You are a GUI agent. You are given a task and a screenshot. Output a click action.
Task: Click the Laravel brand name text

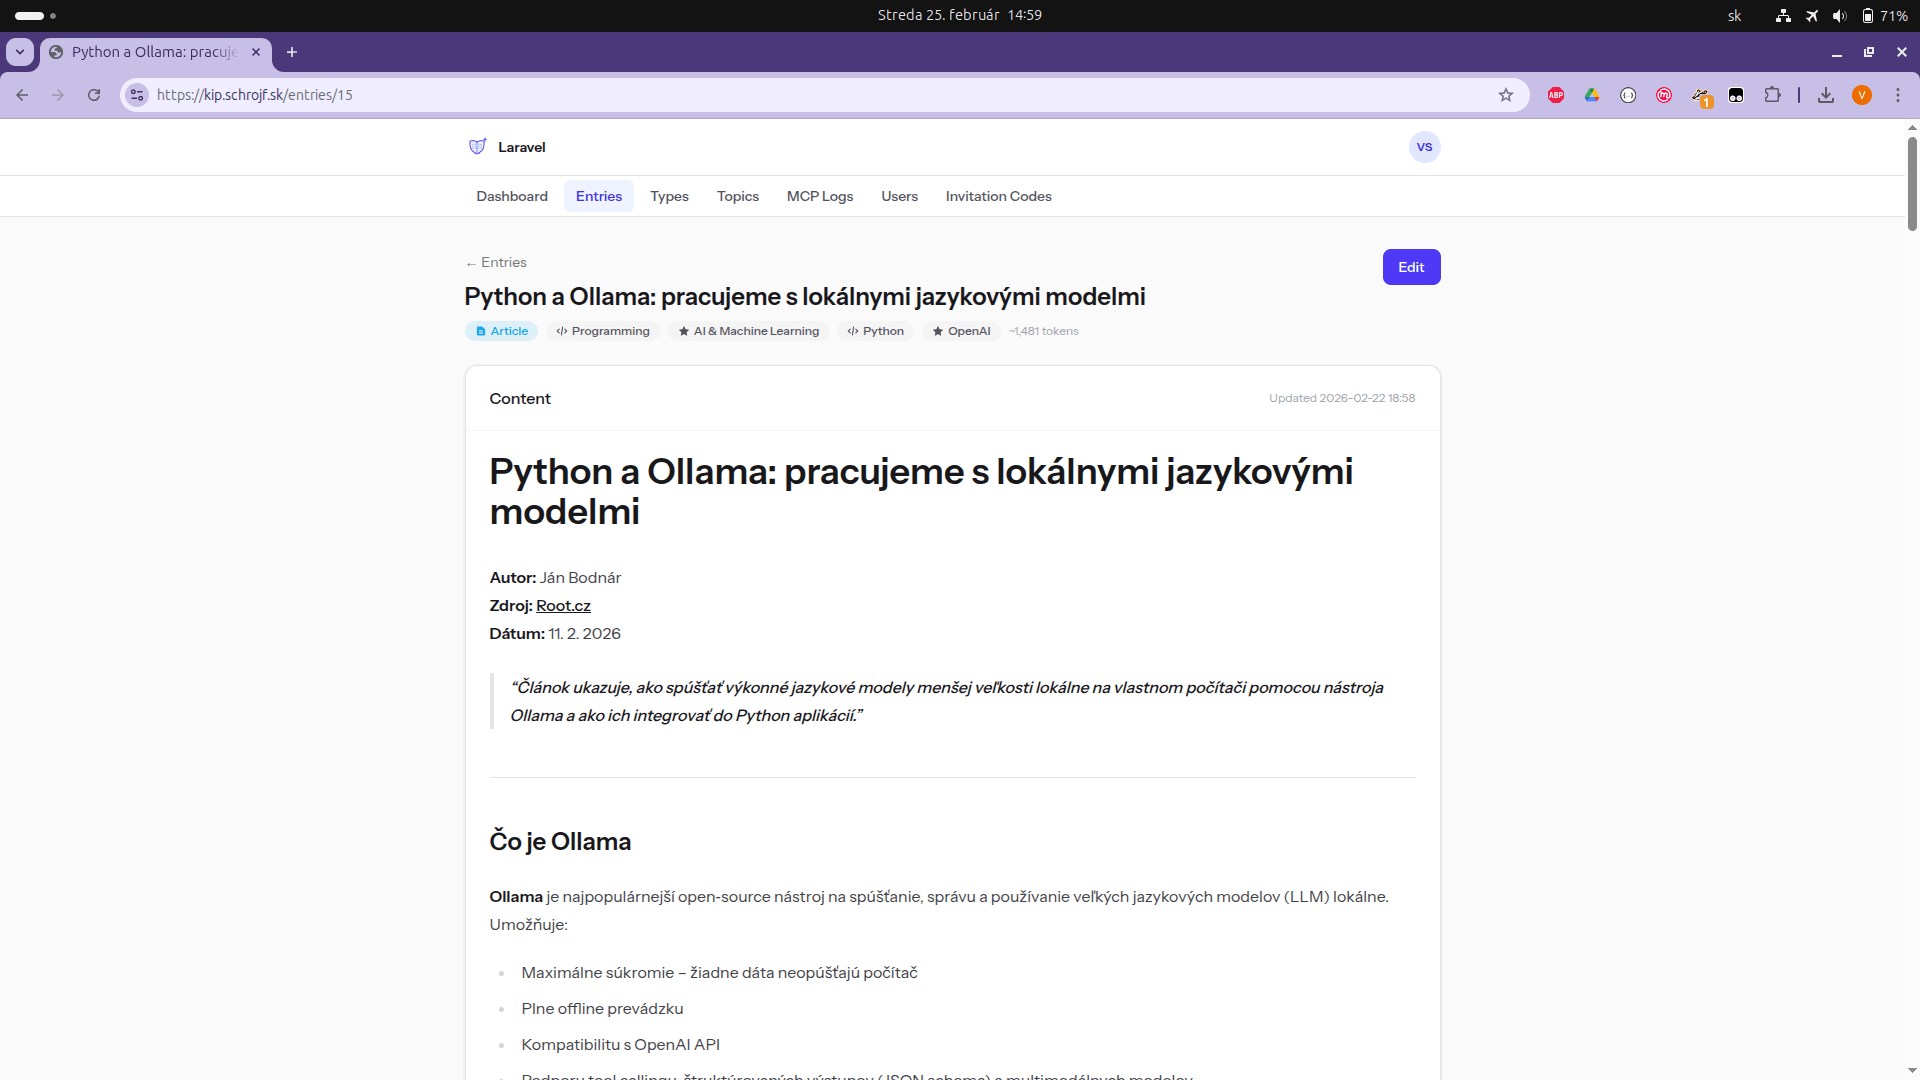pyautogui.click(x=522, y=147)
